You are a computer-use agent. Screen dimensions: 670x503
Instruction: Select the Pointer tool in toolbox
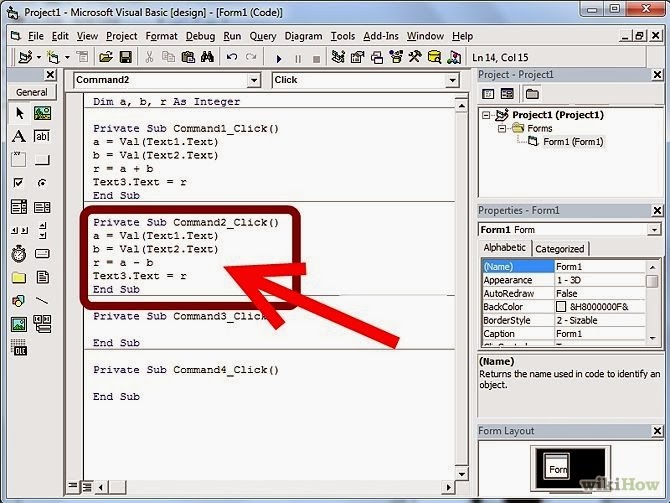pos(19,113)
